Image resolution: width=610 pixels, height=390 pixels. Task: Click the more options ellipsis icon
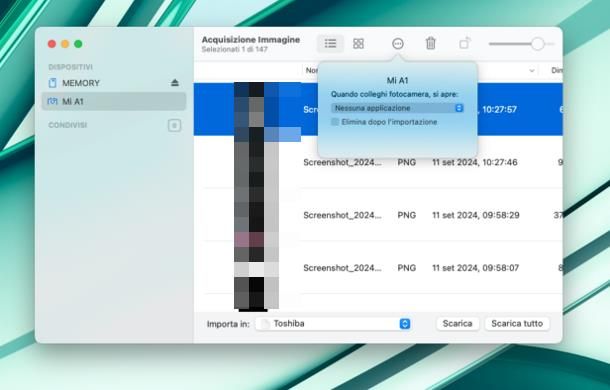tap(398, 44)
